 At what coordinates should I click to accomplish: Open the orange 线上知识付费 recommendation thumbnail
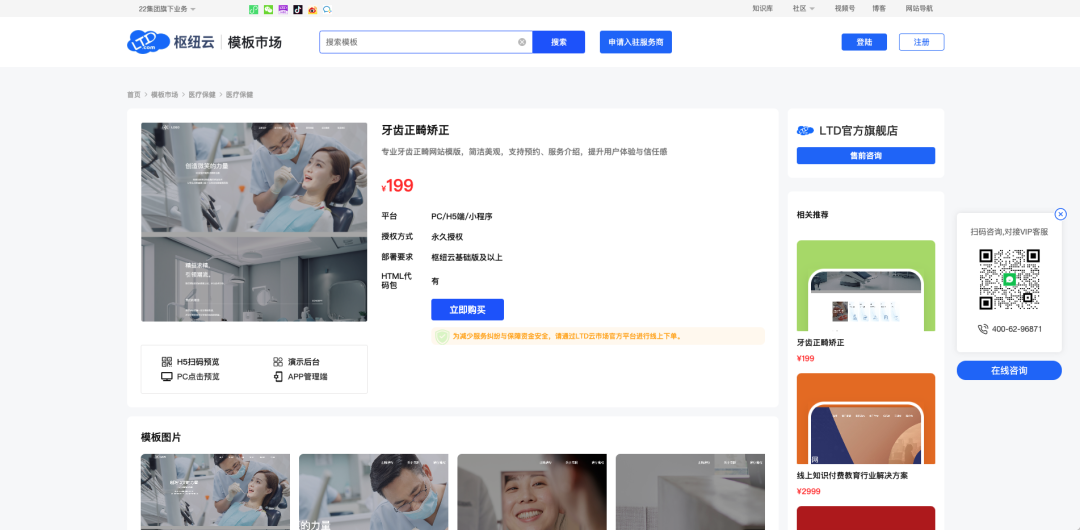pyautogui.click(x=866, y=418)
